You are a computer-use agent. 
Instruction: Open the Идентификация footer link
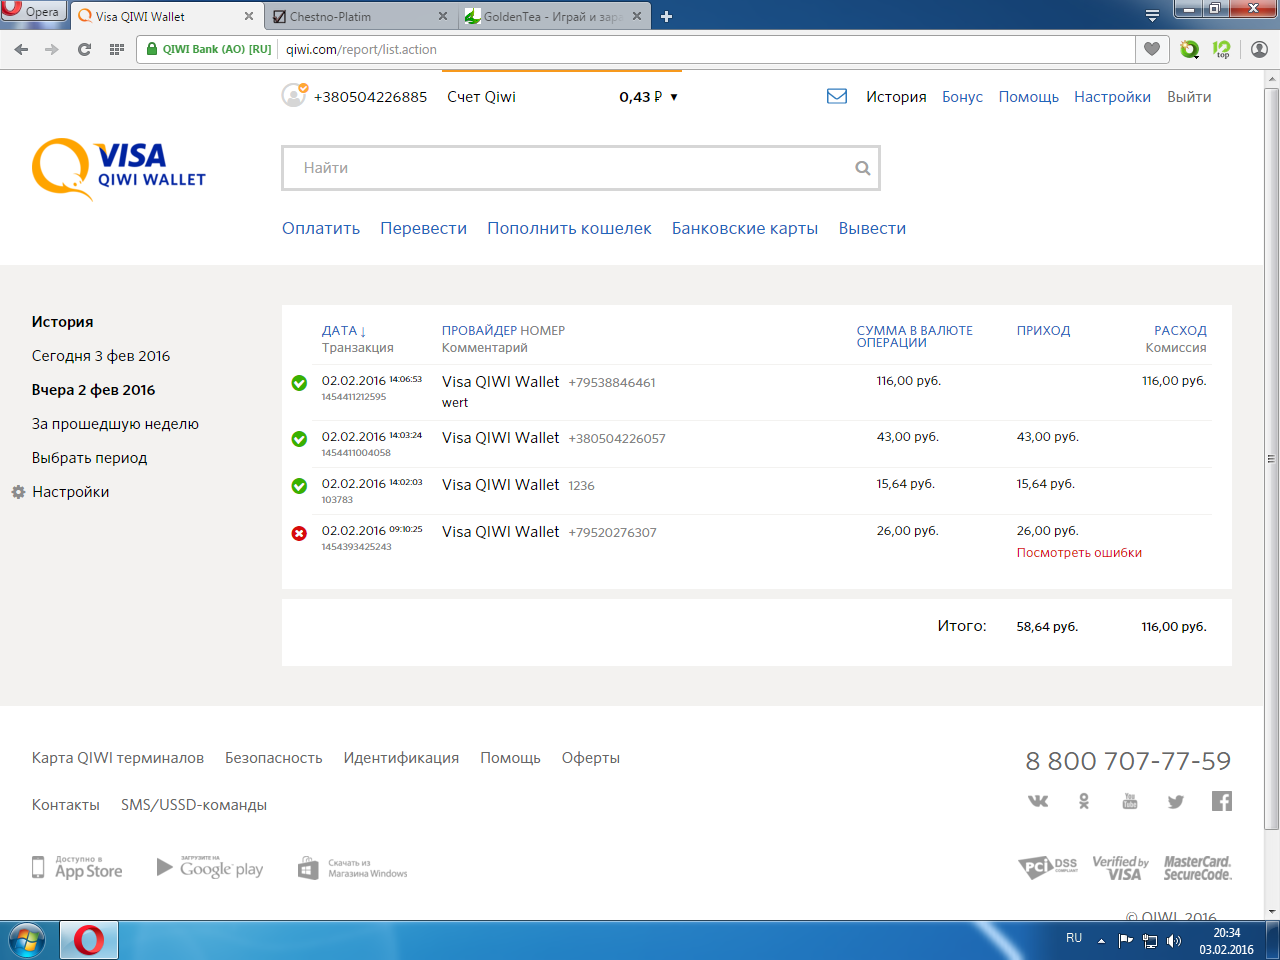[401, 758]
